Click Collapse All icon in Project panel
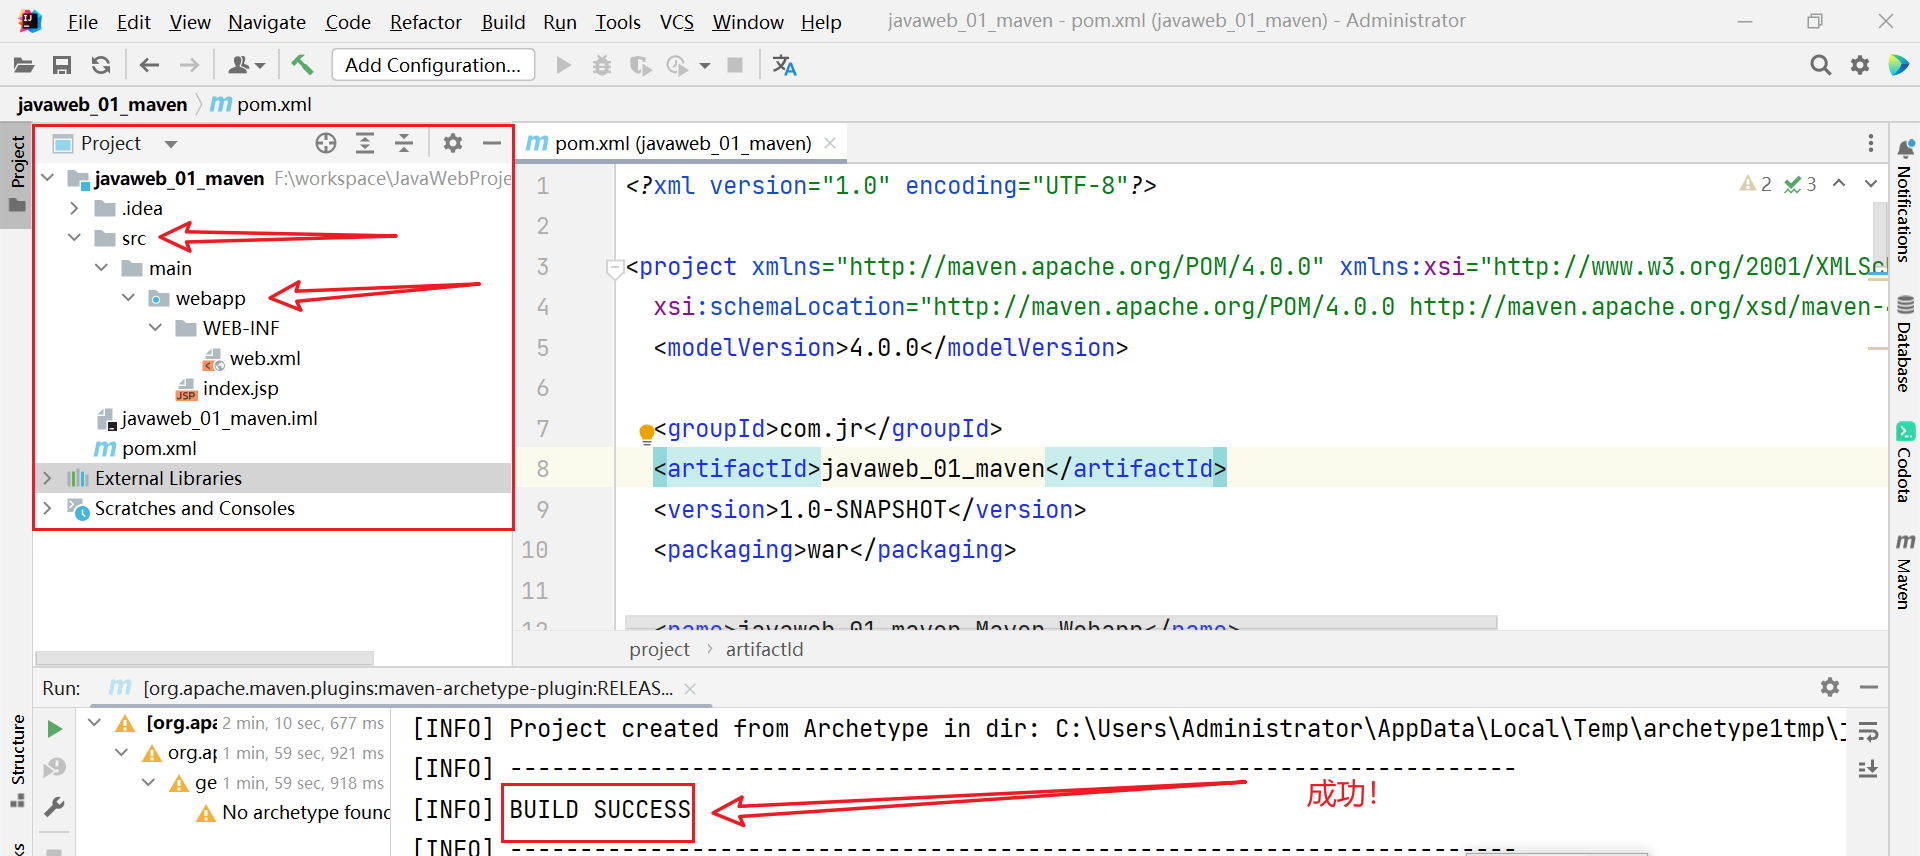 click(x=404, y=143)
